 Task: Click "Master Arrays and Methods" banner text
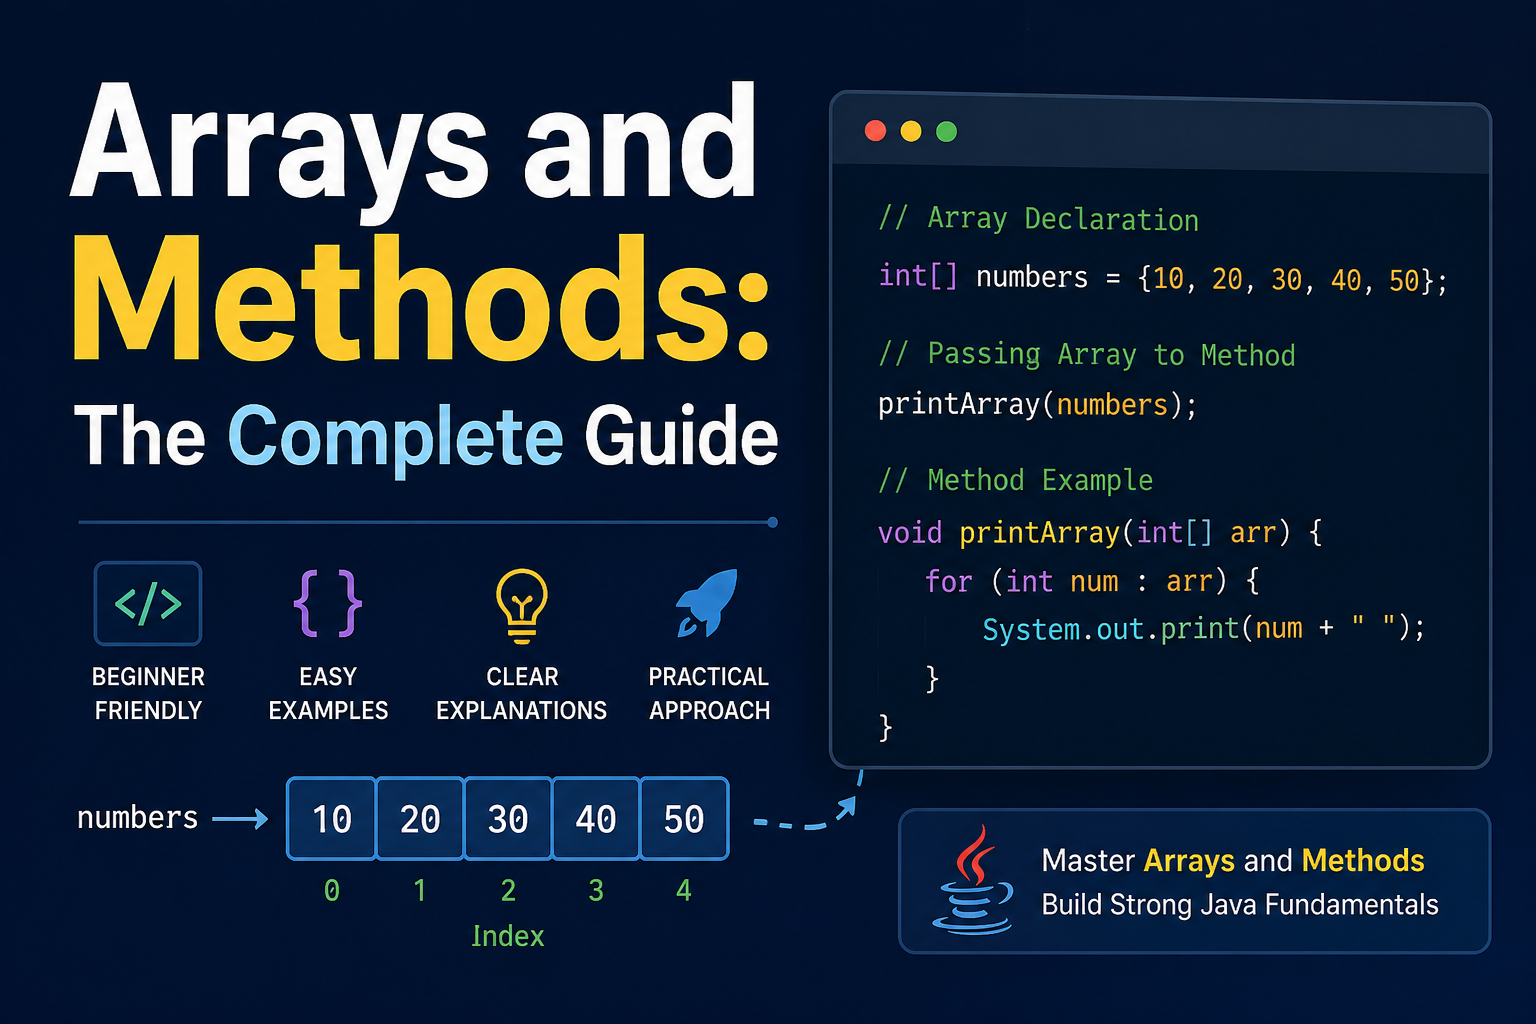pyautogui.click(x=1233, y=861)
